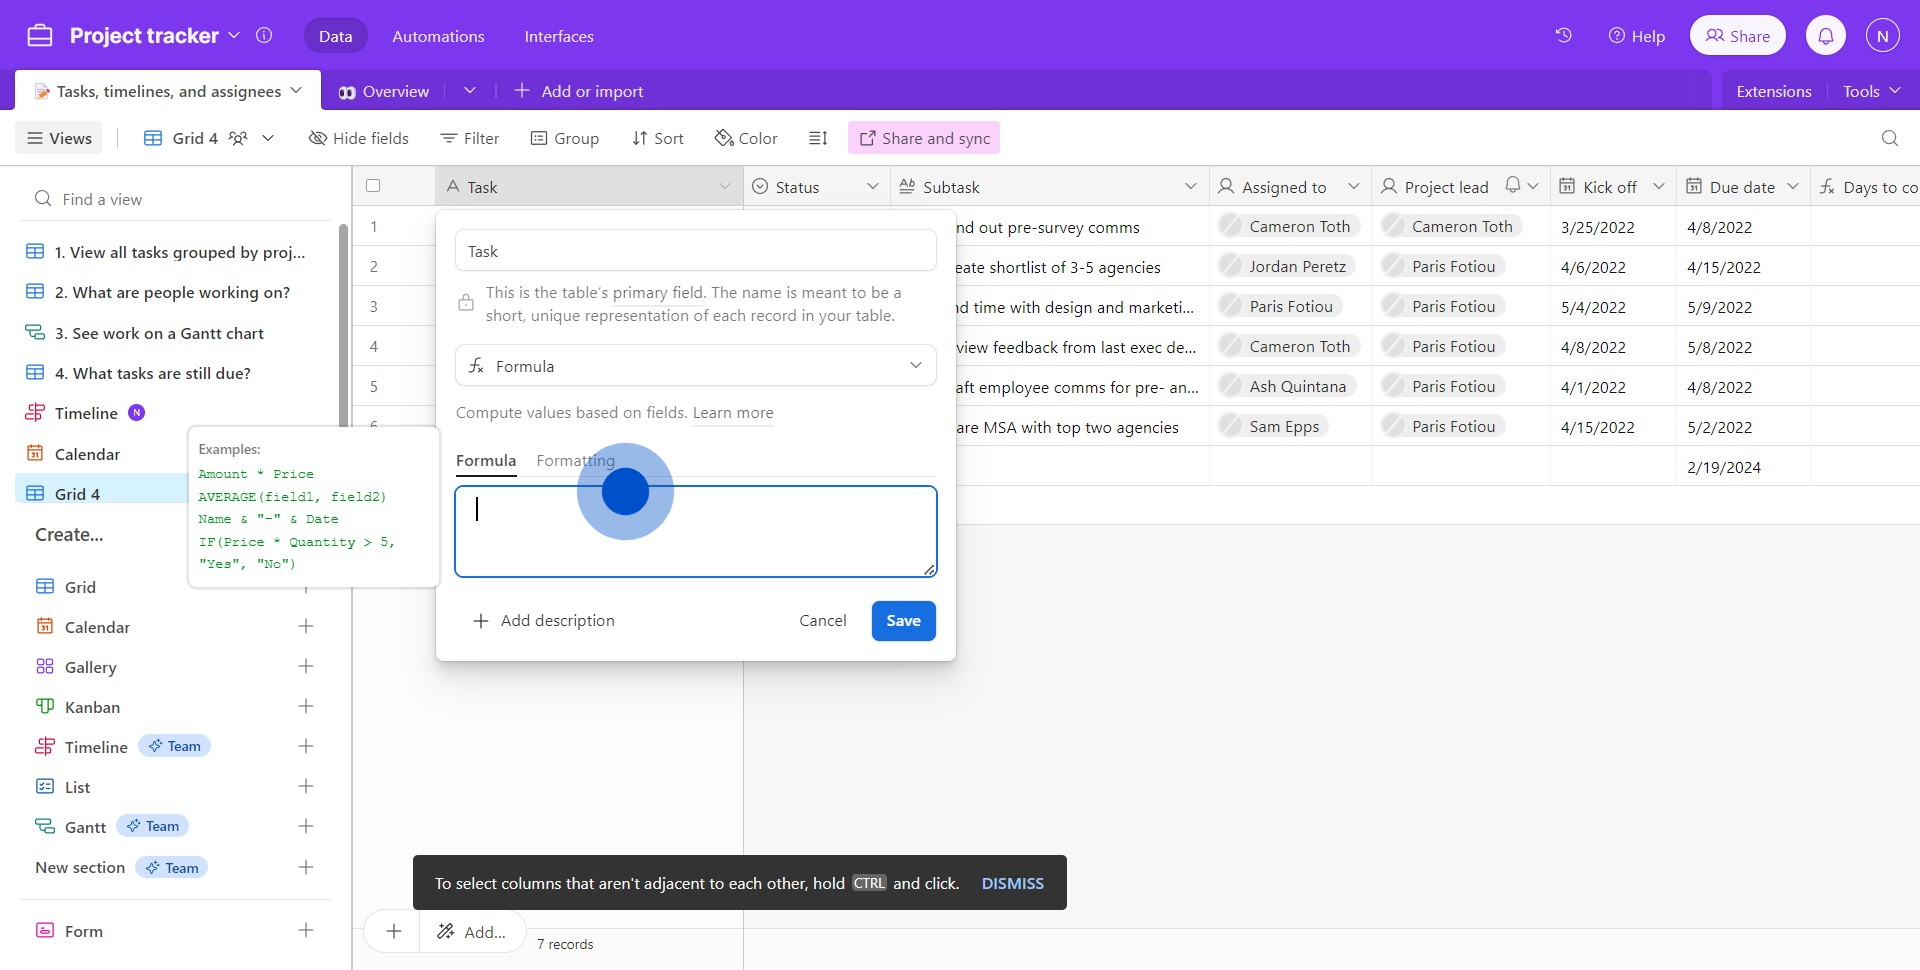1920x970 pixels.
Task: Add a new Gallery view
Action: (x=306, y=667)
